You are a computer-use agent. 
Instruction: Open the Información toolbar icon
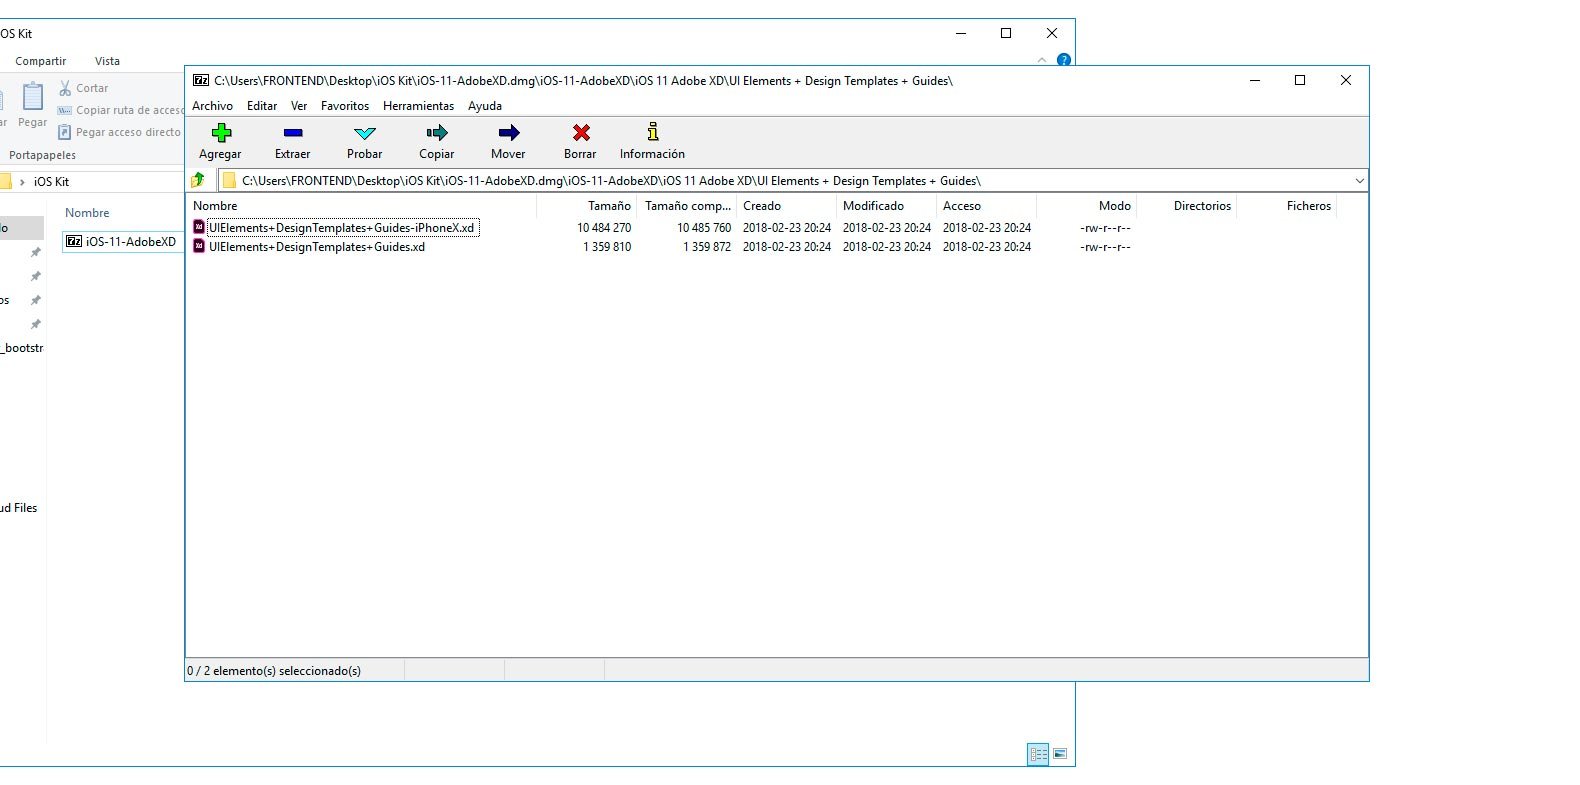652,133
